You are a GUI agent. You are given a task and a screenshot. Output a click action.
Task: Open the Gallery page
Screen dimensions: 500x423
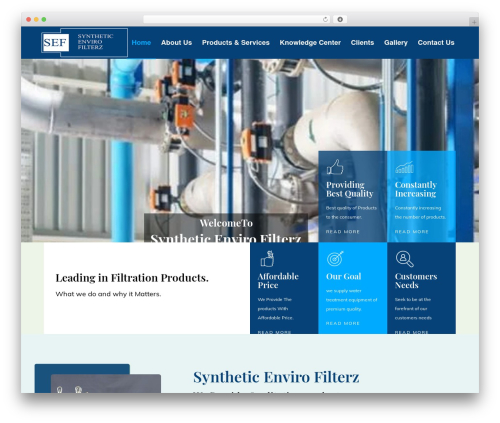[396, 43]
